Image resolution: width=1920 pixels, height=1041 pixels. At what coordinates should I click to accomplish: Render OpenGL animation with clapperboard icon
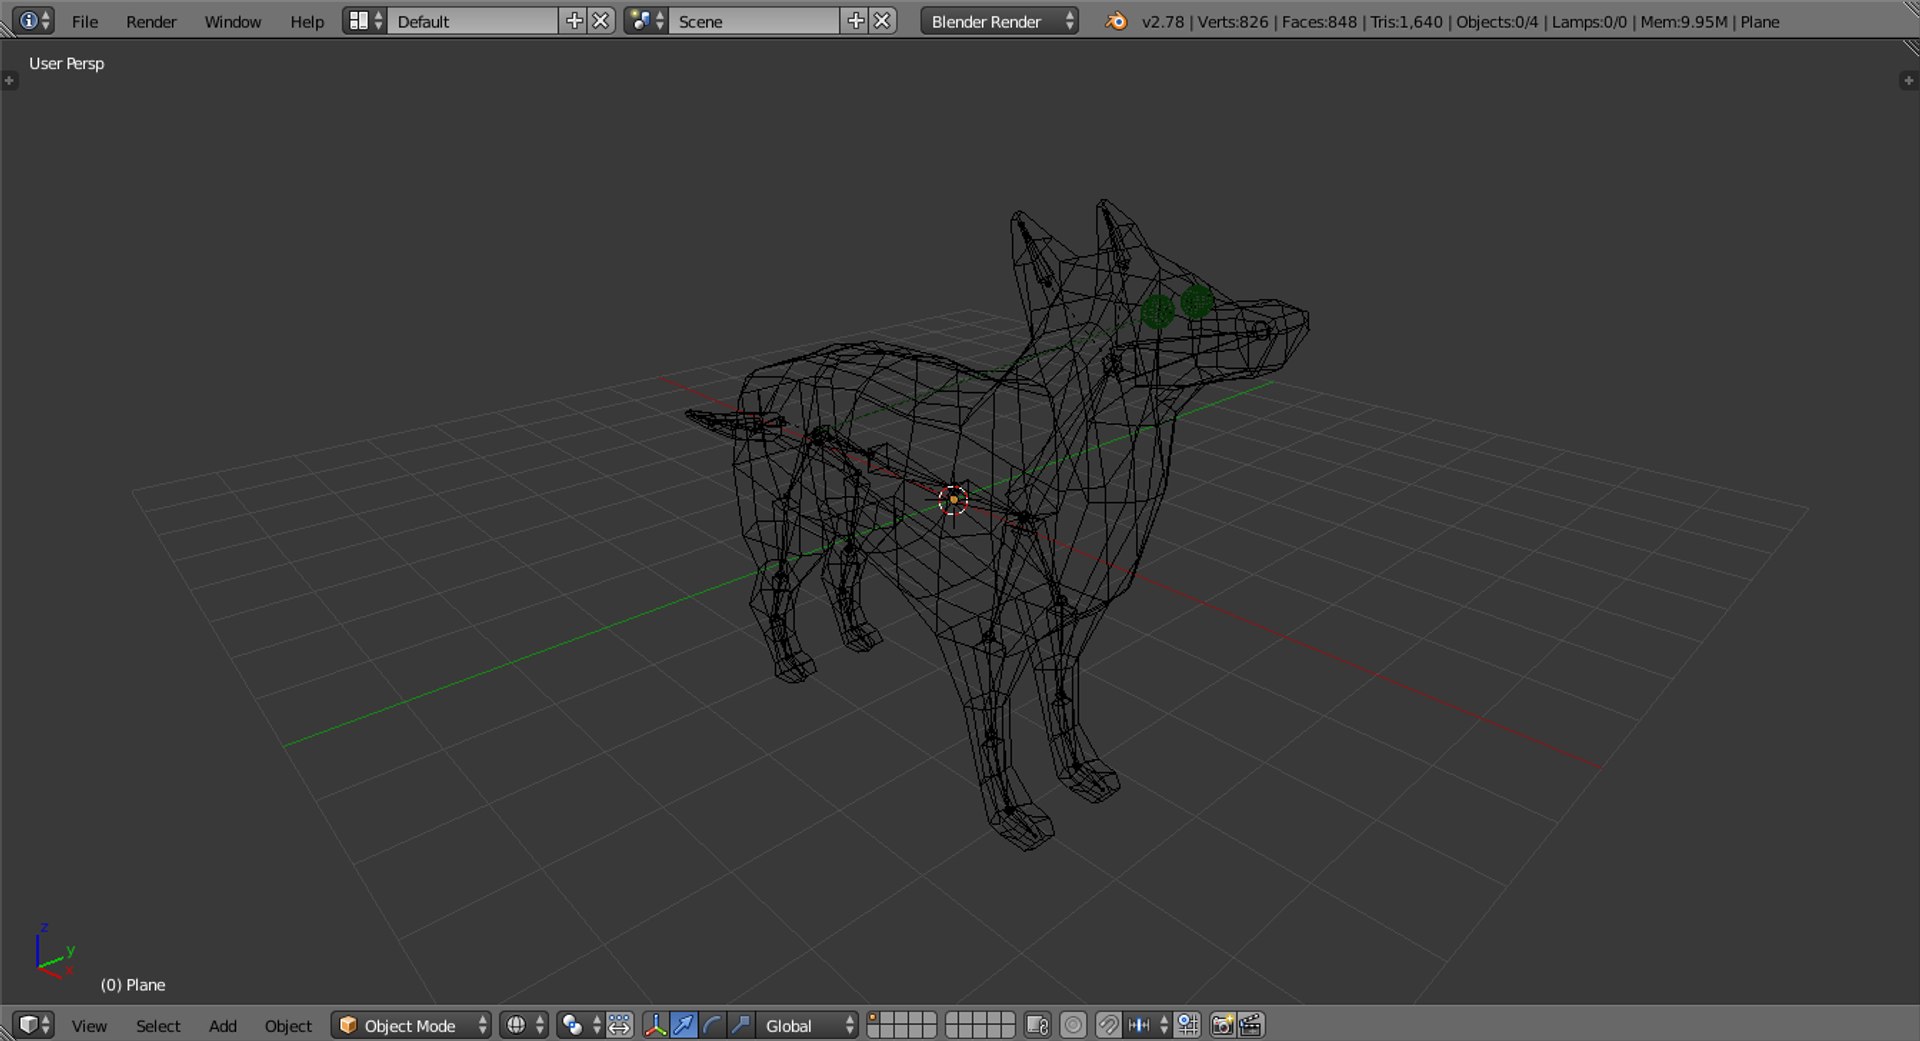click(1251, 1025)
